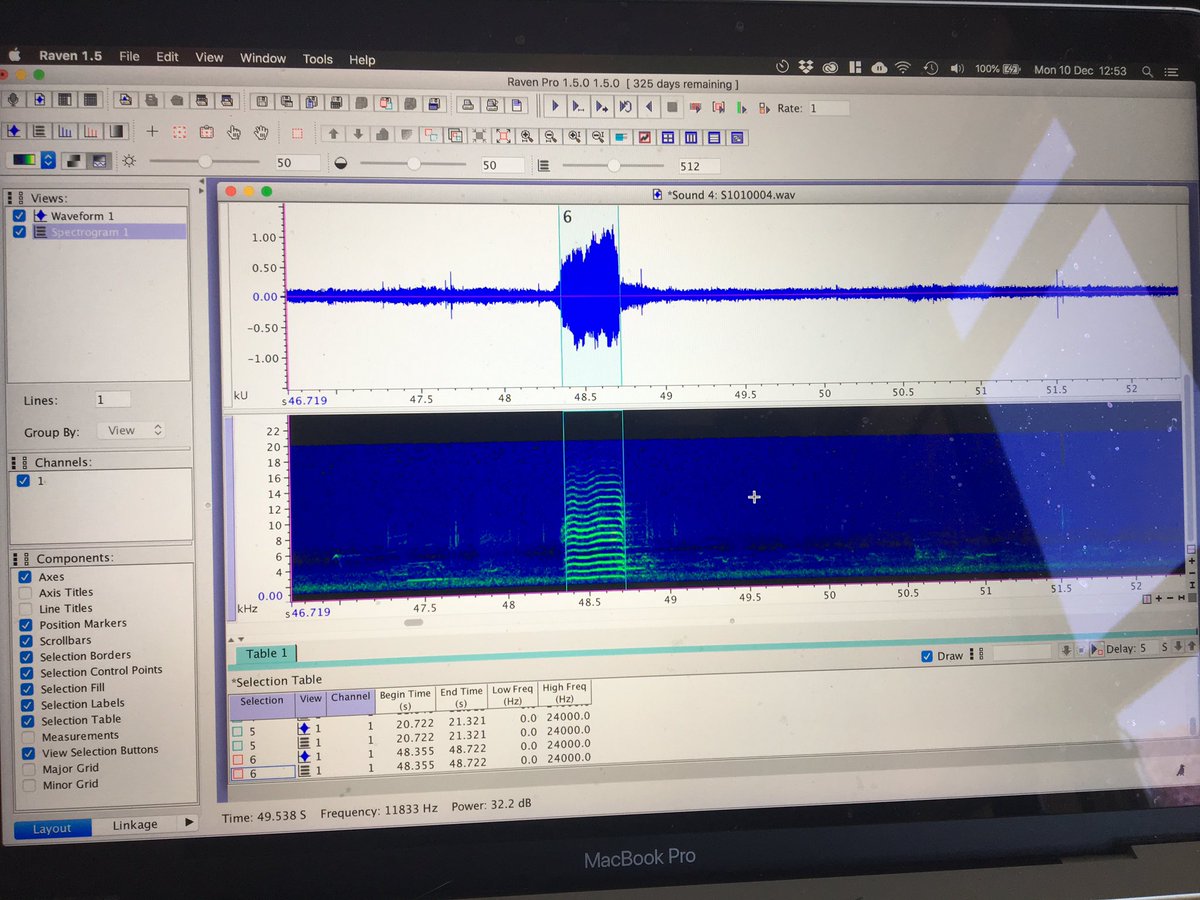Open the View menu
1200x900 pixels.
(x=209, y=58)
